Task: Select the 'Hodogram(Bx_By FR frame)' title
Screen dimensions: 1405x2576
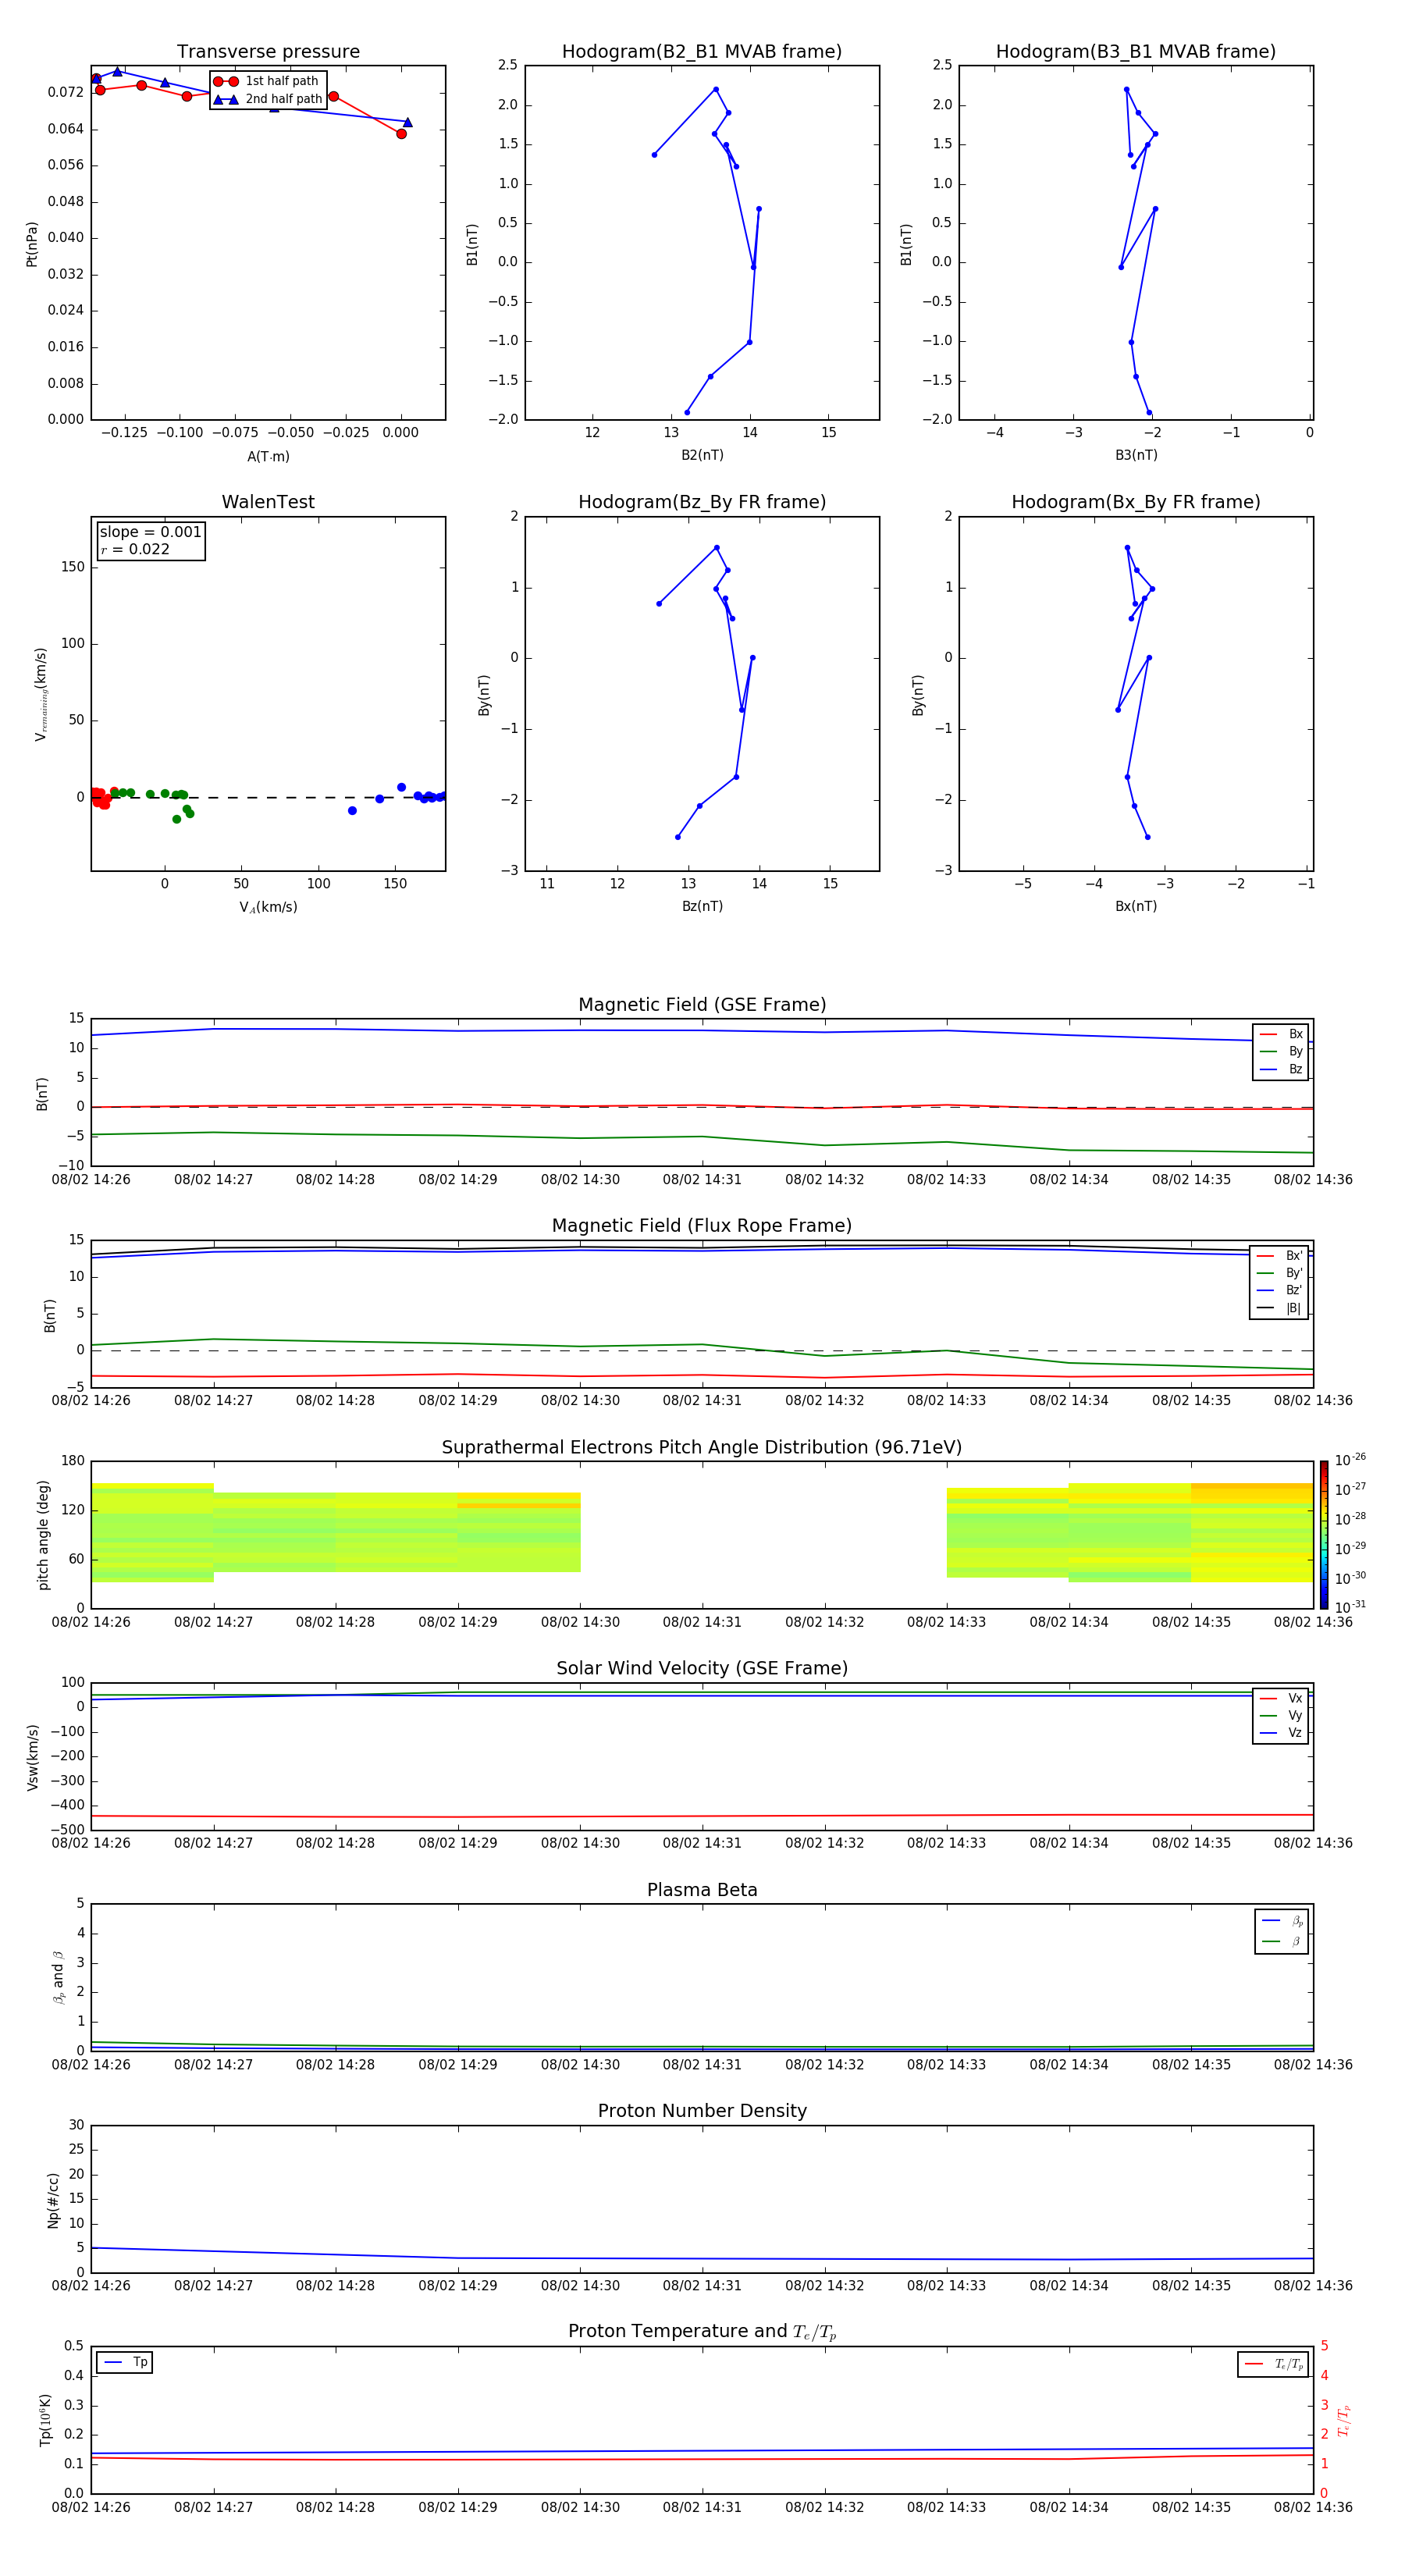Action: click(1136, 502)
